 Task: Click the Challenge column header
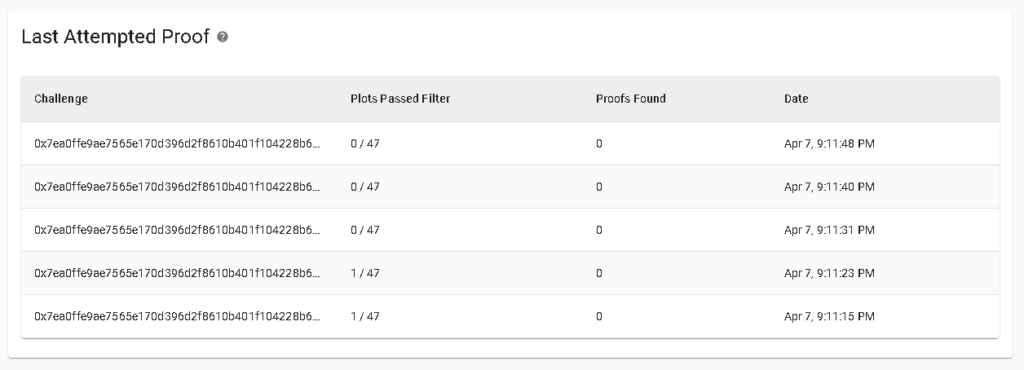point(61,99)
